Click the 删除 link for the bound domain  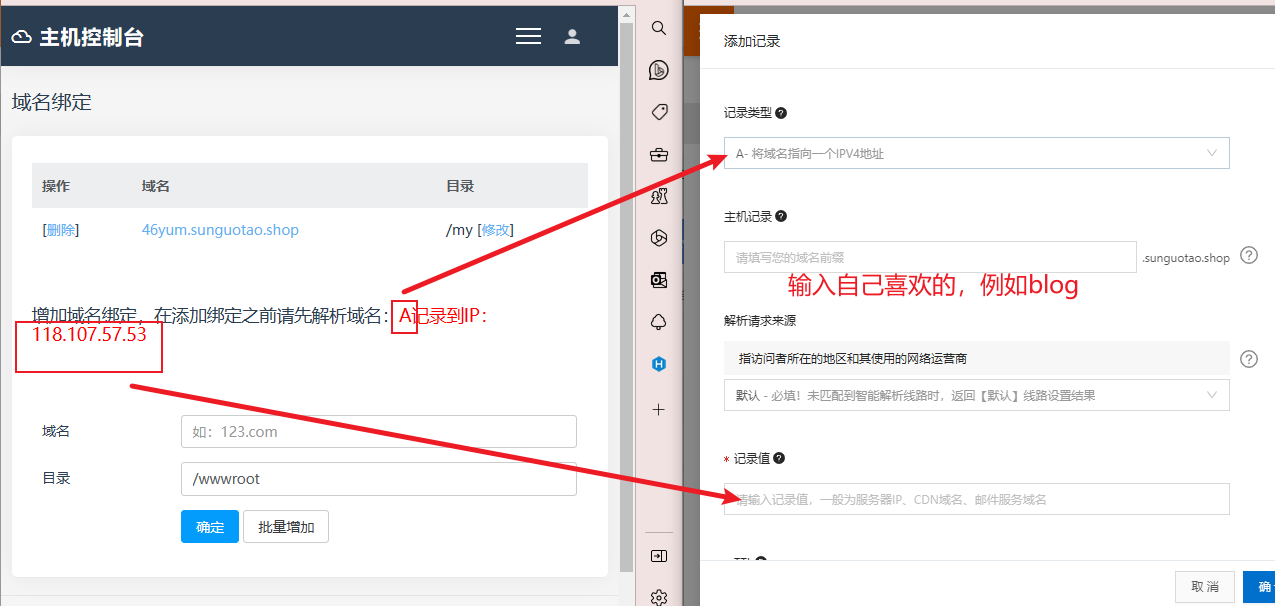(x=60, y=230)
